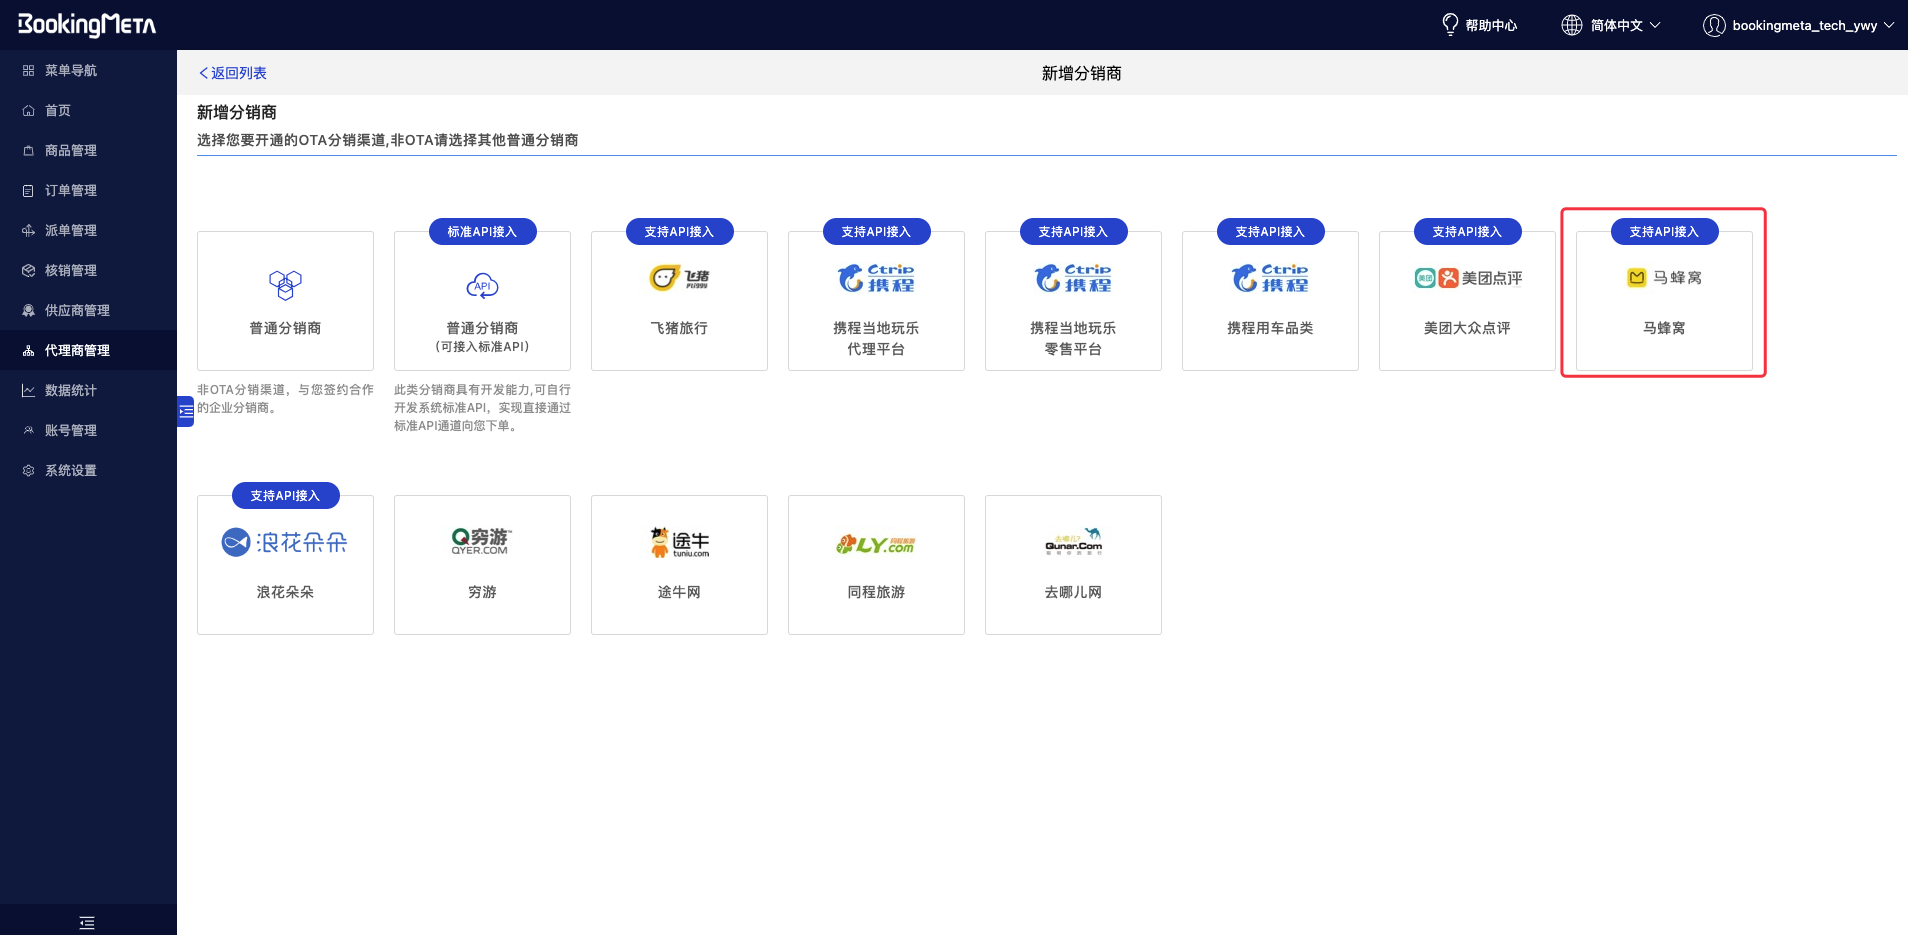Click the Meituan Dianping (美团点评) logo
The height and width of the screenshot is (935, 1908).
(x=1467, y=278)
